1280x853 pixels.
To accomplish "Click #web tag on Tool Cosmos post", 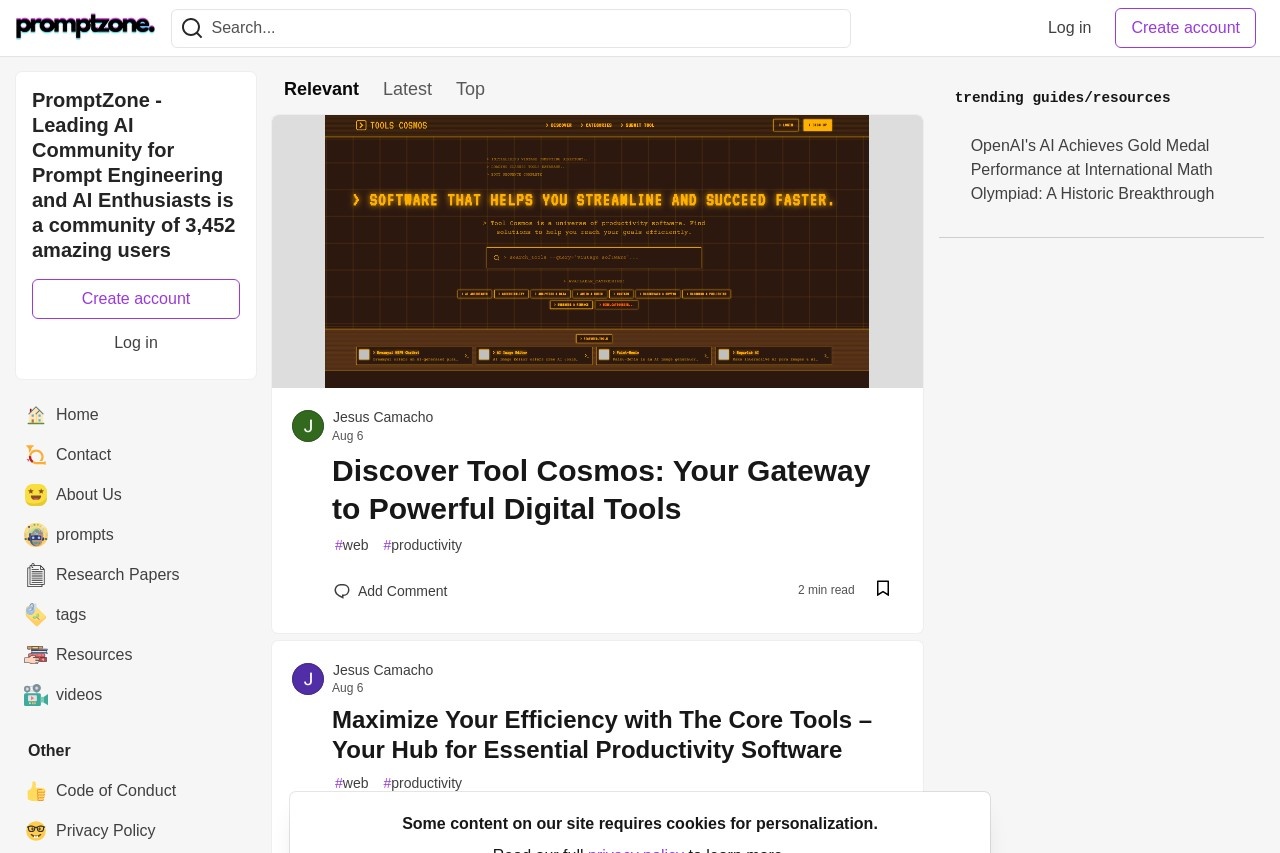I will (352, 545).
